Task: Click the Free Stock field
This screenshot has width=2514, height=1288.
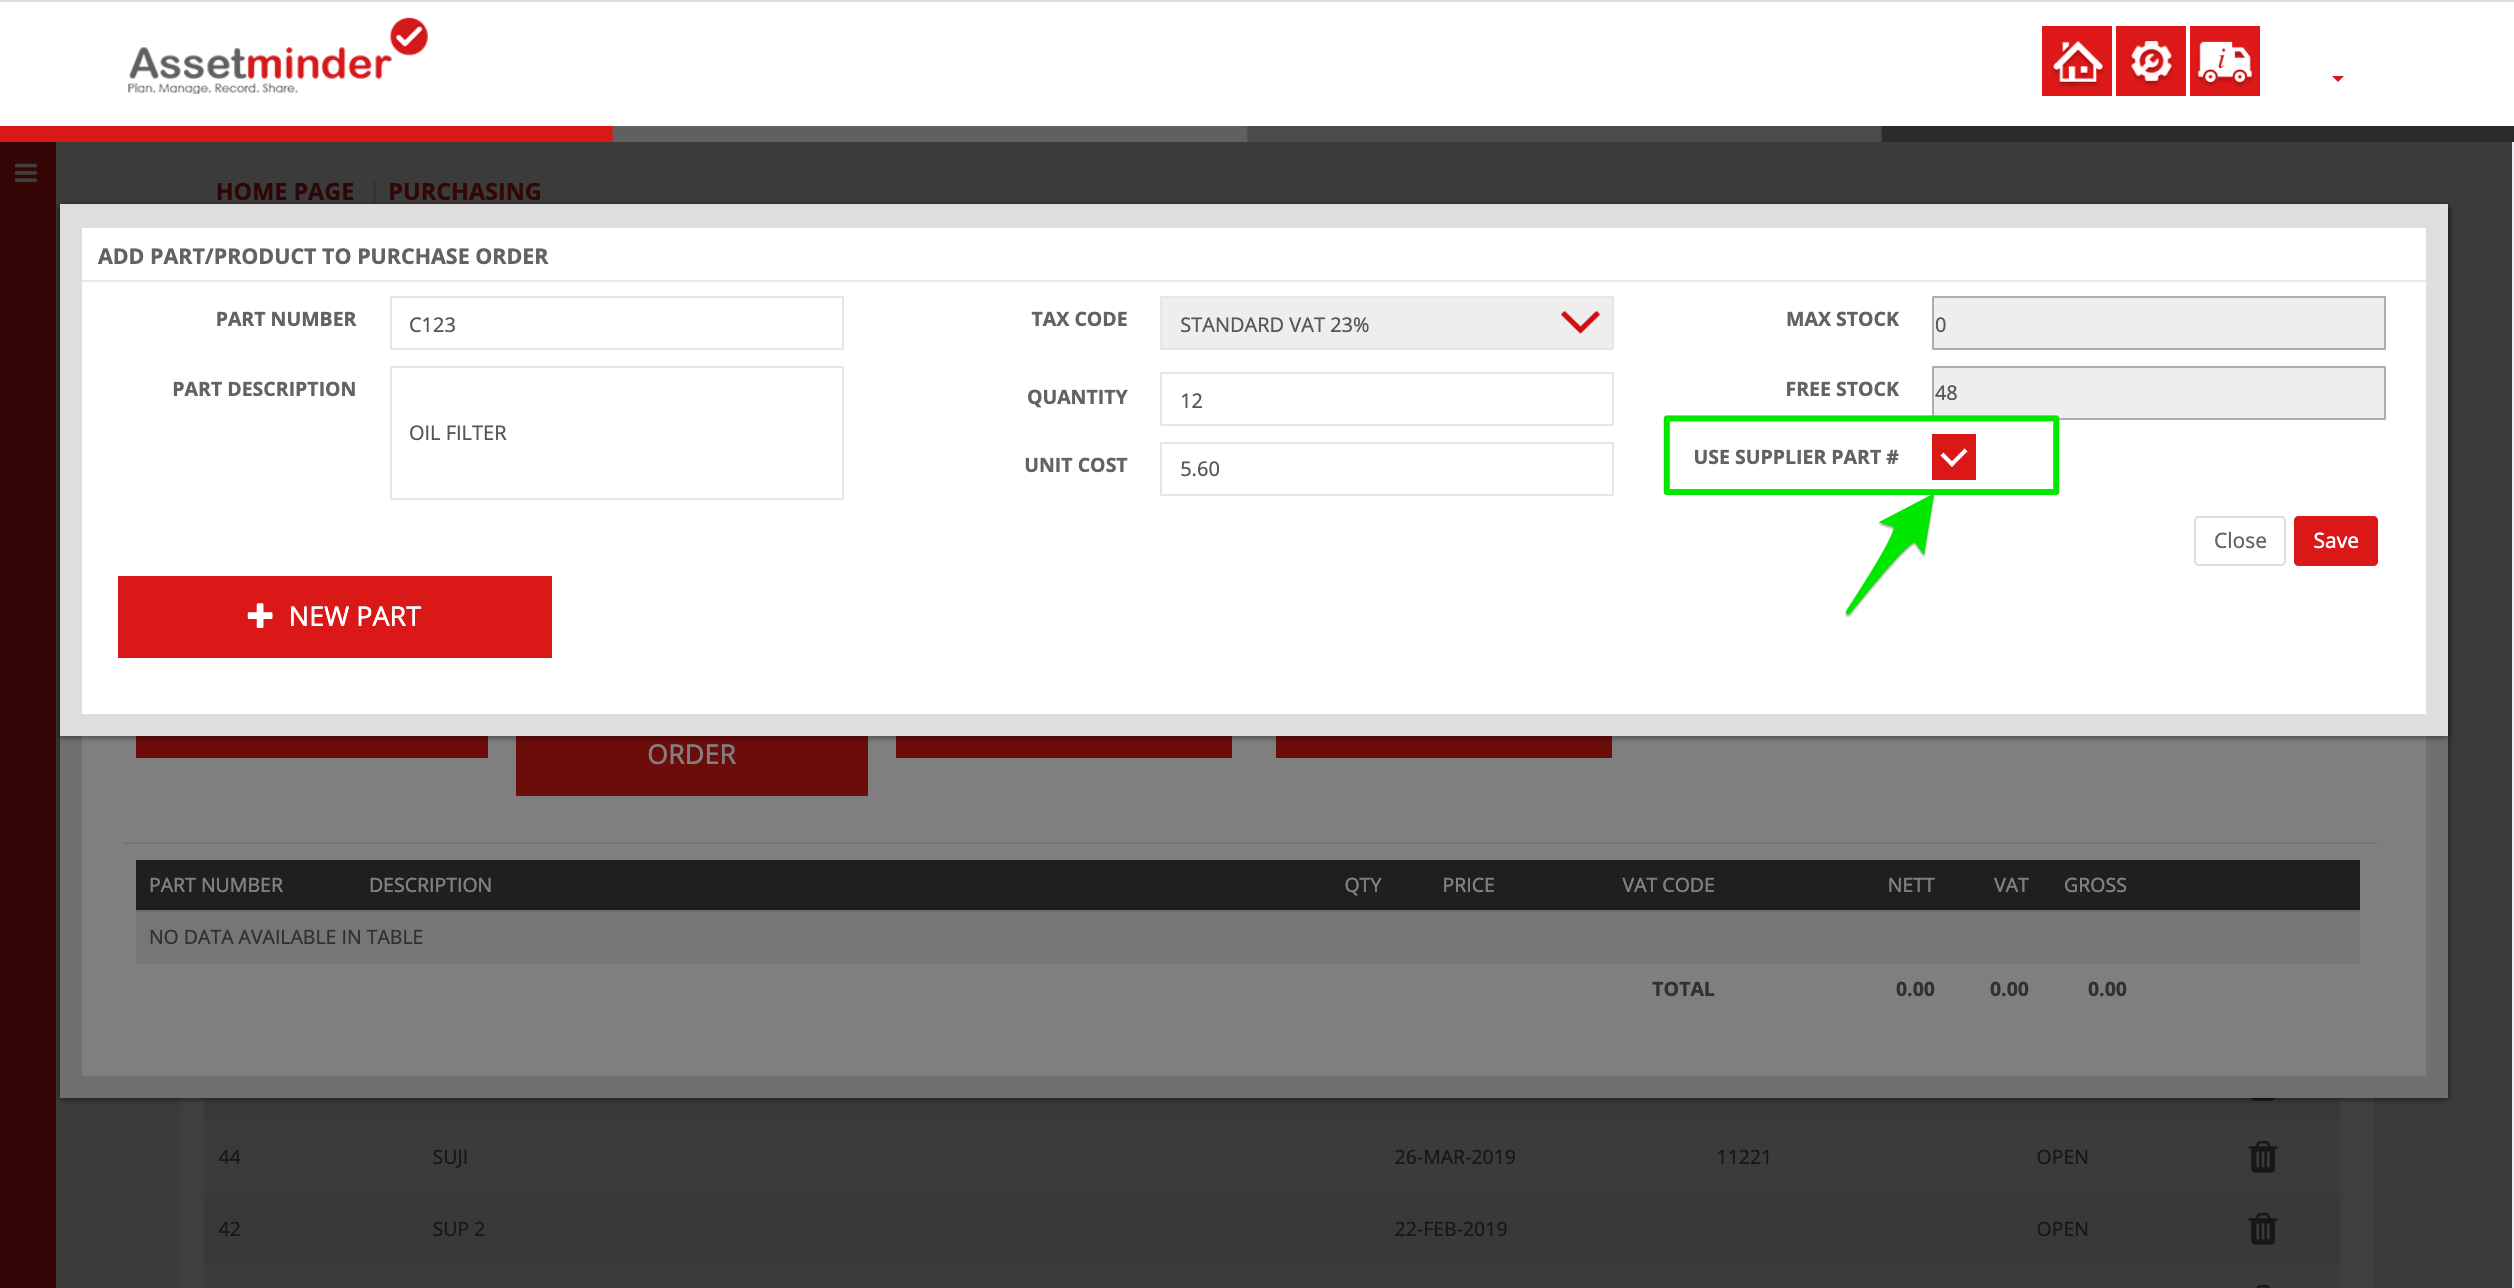Action: point(2158,392)
